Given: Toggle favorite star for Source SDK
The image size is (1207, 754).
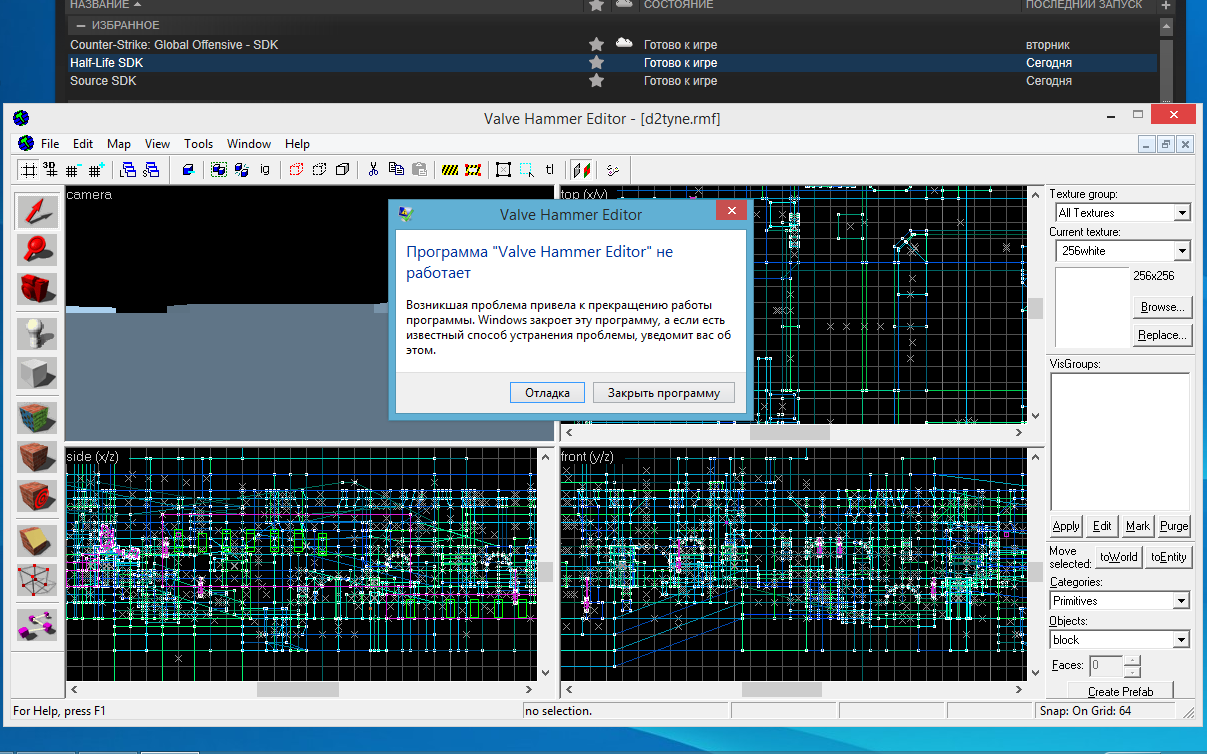Looking at the screenshot, I should point(596,80).
